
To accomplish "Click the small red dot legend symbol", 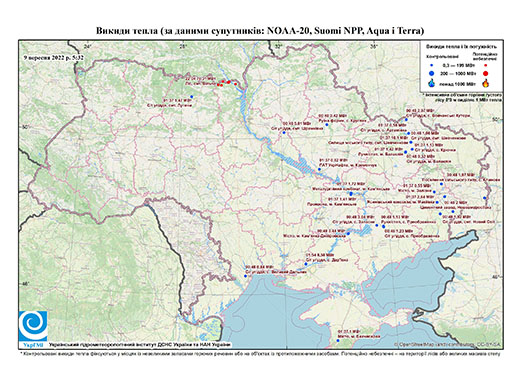I will click(486, 65).
